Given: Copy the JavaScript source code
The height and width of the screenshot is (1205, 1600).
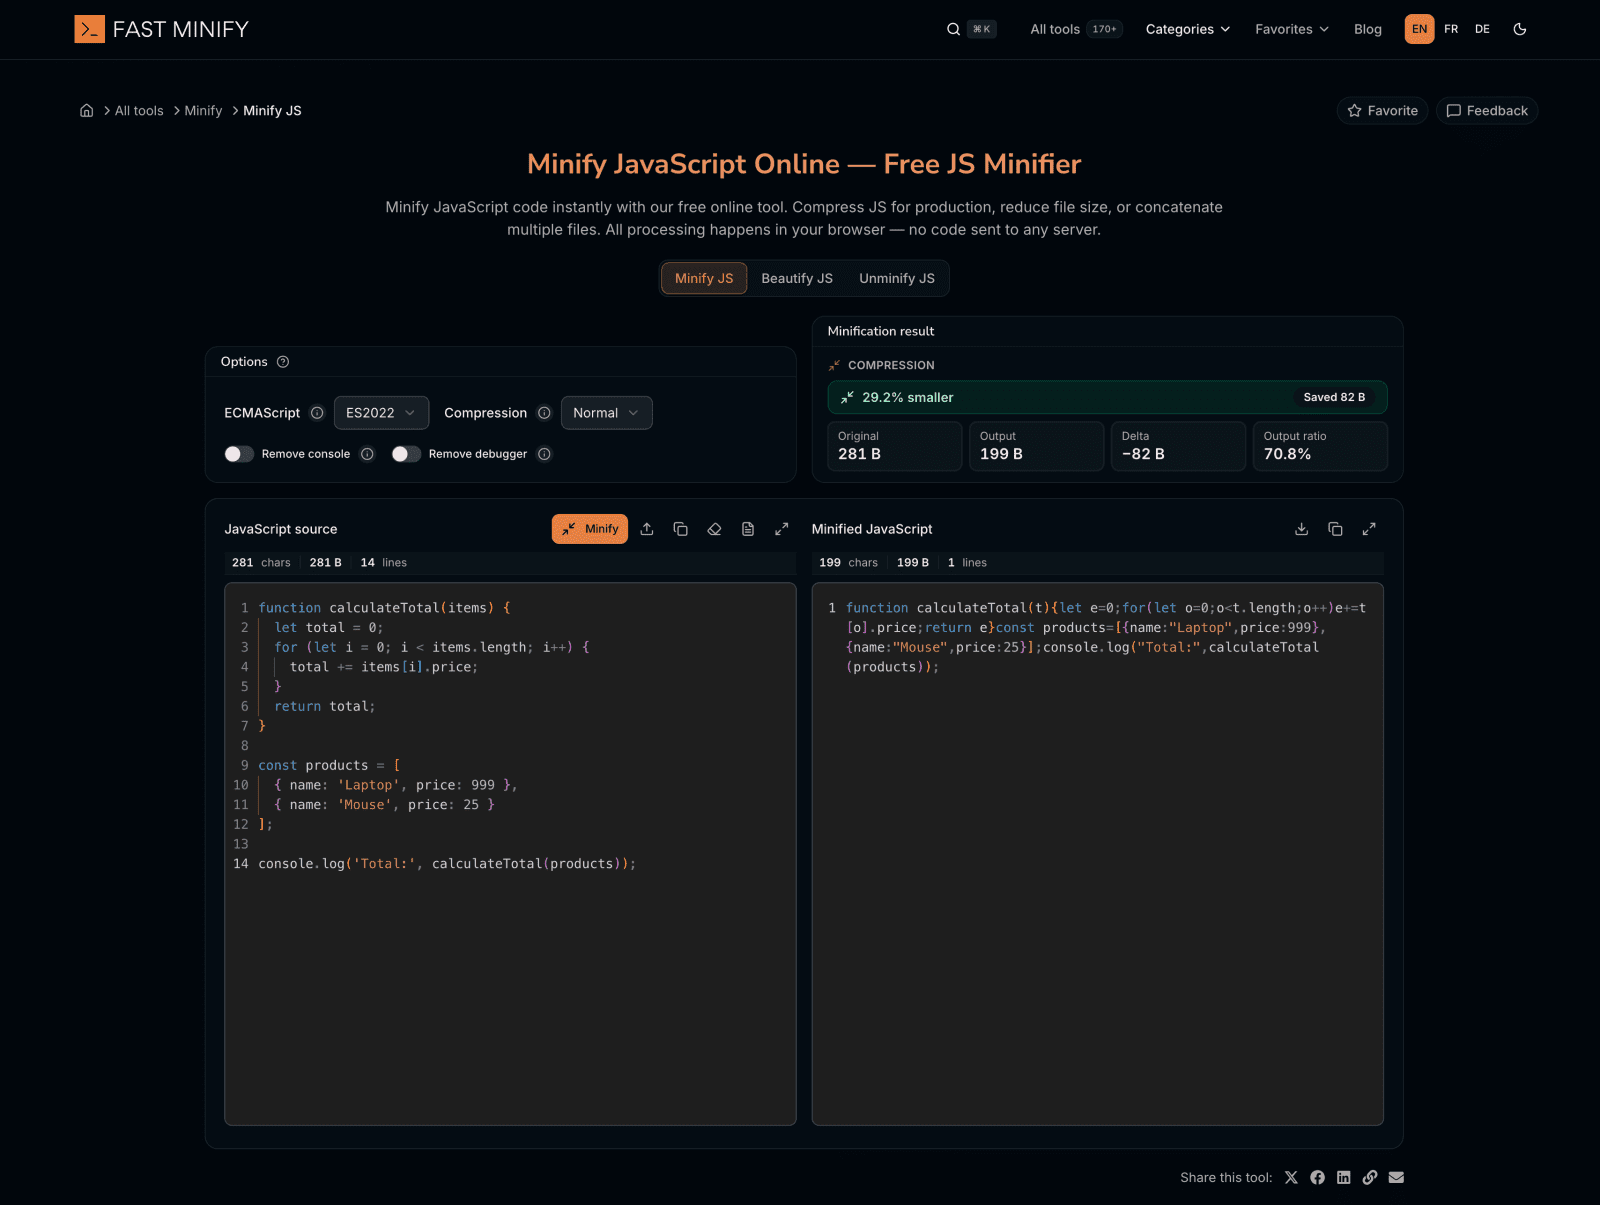Looking at the screenshot, I should point(681,529).
